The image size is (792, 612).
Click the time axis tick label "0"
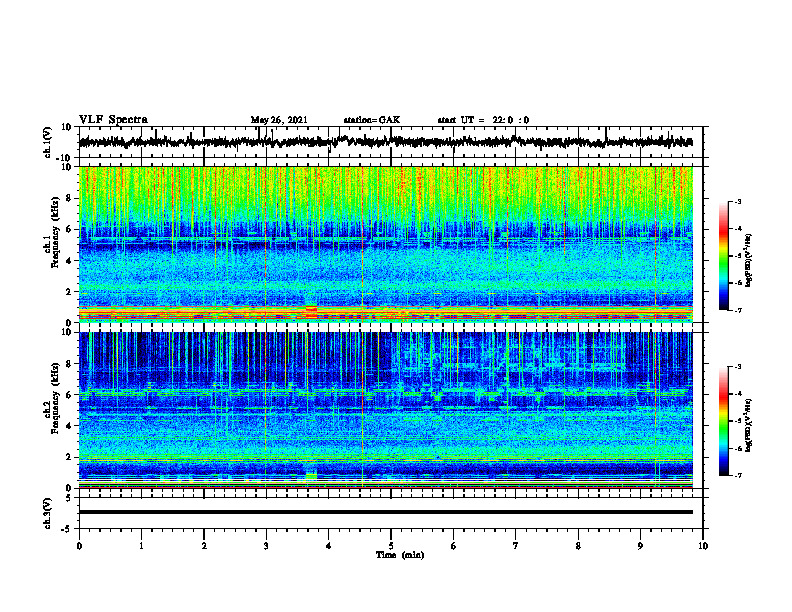pos(79,546)
